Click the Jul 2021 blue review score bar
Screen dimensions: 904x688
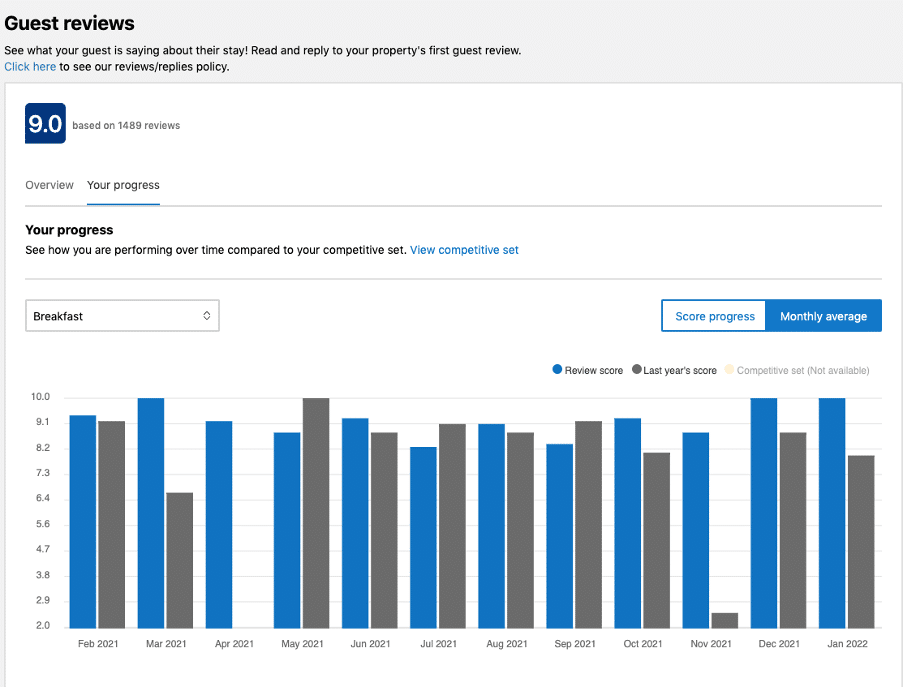(423, 537)
